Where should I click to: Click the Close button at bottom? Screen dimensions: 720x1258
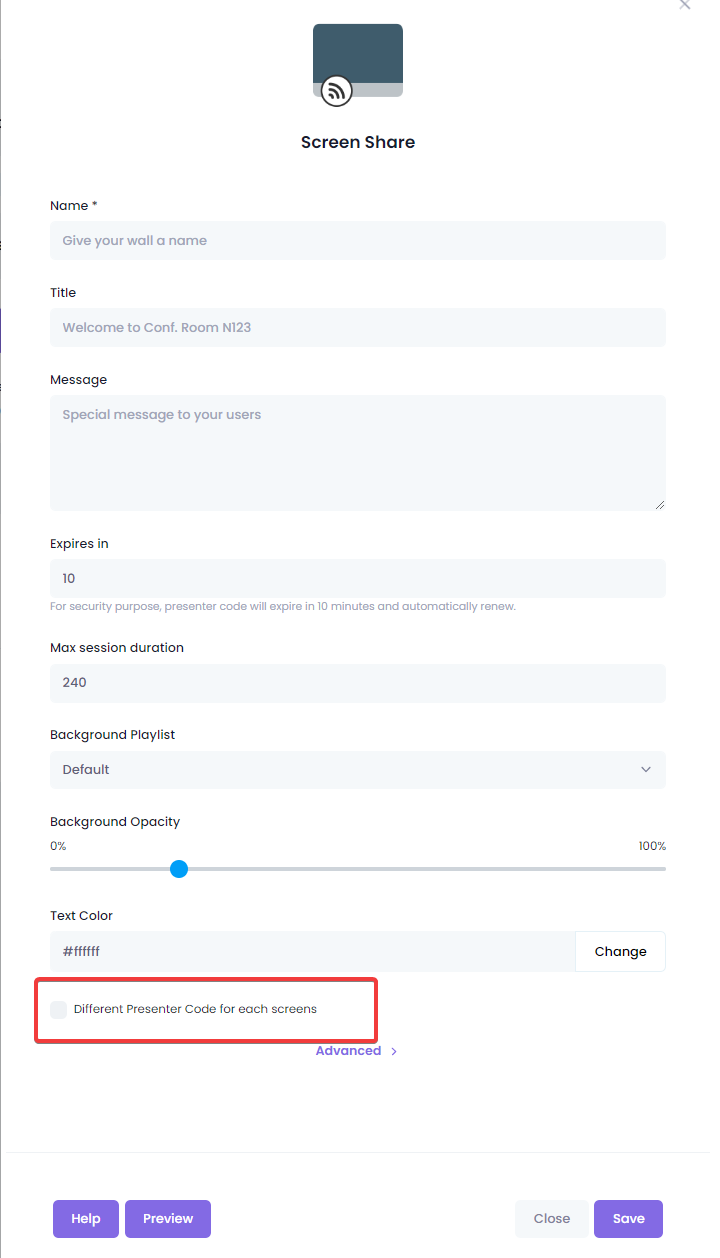[552, 1219]
